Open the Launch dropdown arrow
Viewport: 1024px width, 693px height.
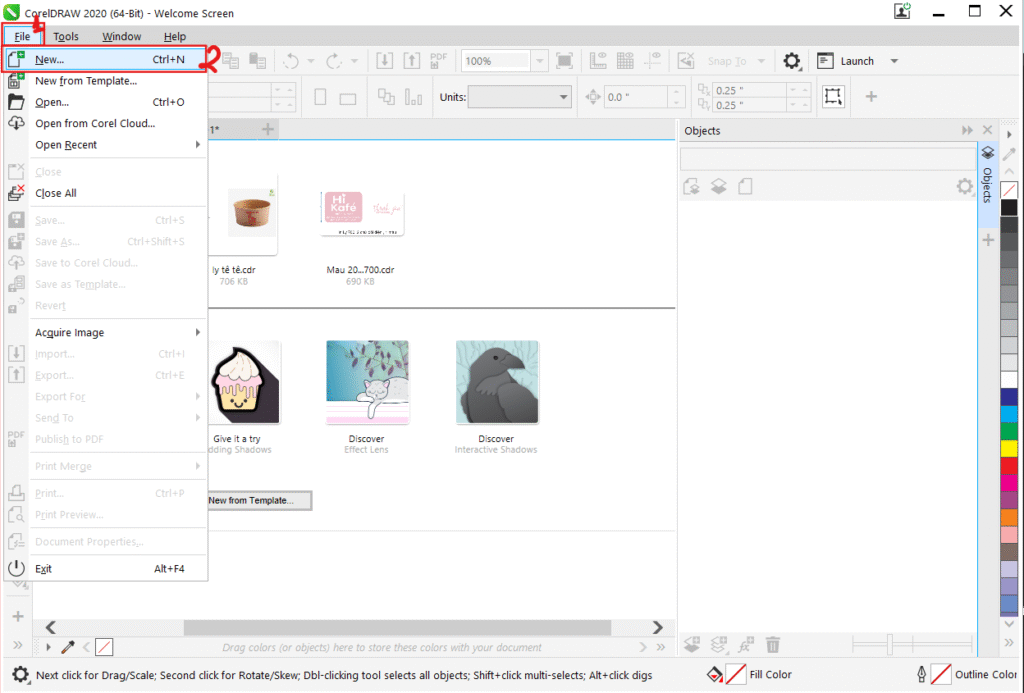[x=895, y=61]
